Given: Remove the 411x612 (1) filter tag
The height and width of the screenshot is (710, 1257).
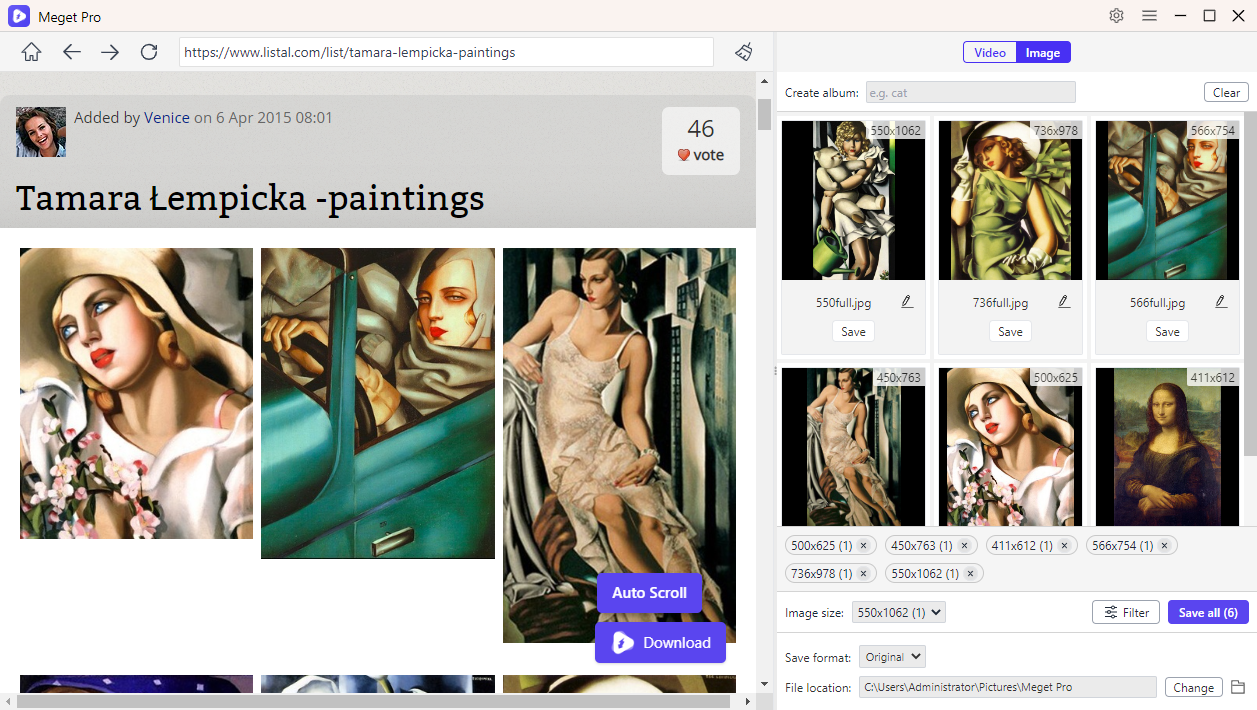Looking at the screenshot, I should 1064,545.
